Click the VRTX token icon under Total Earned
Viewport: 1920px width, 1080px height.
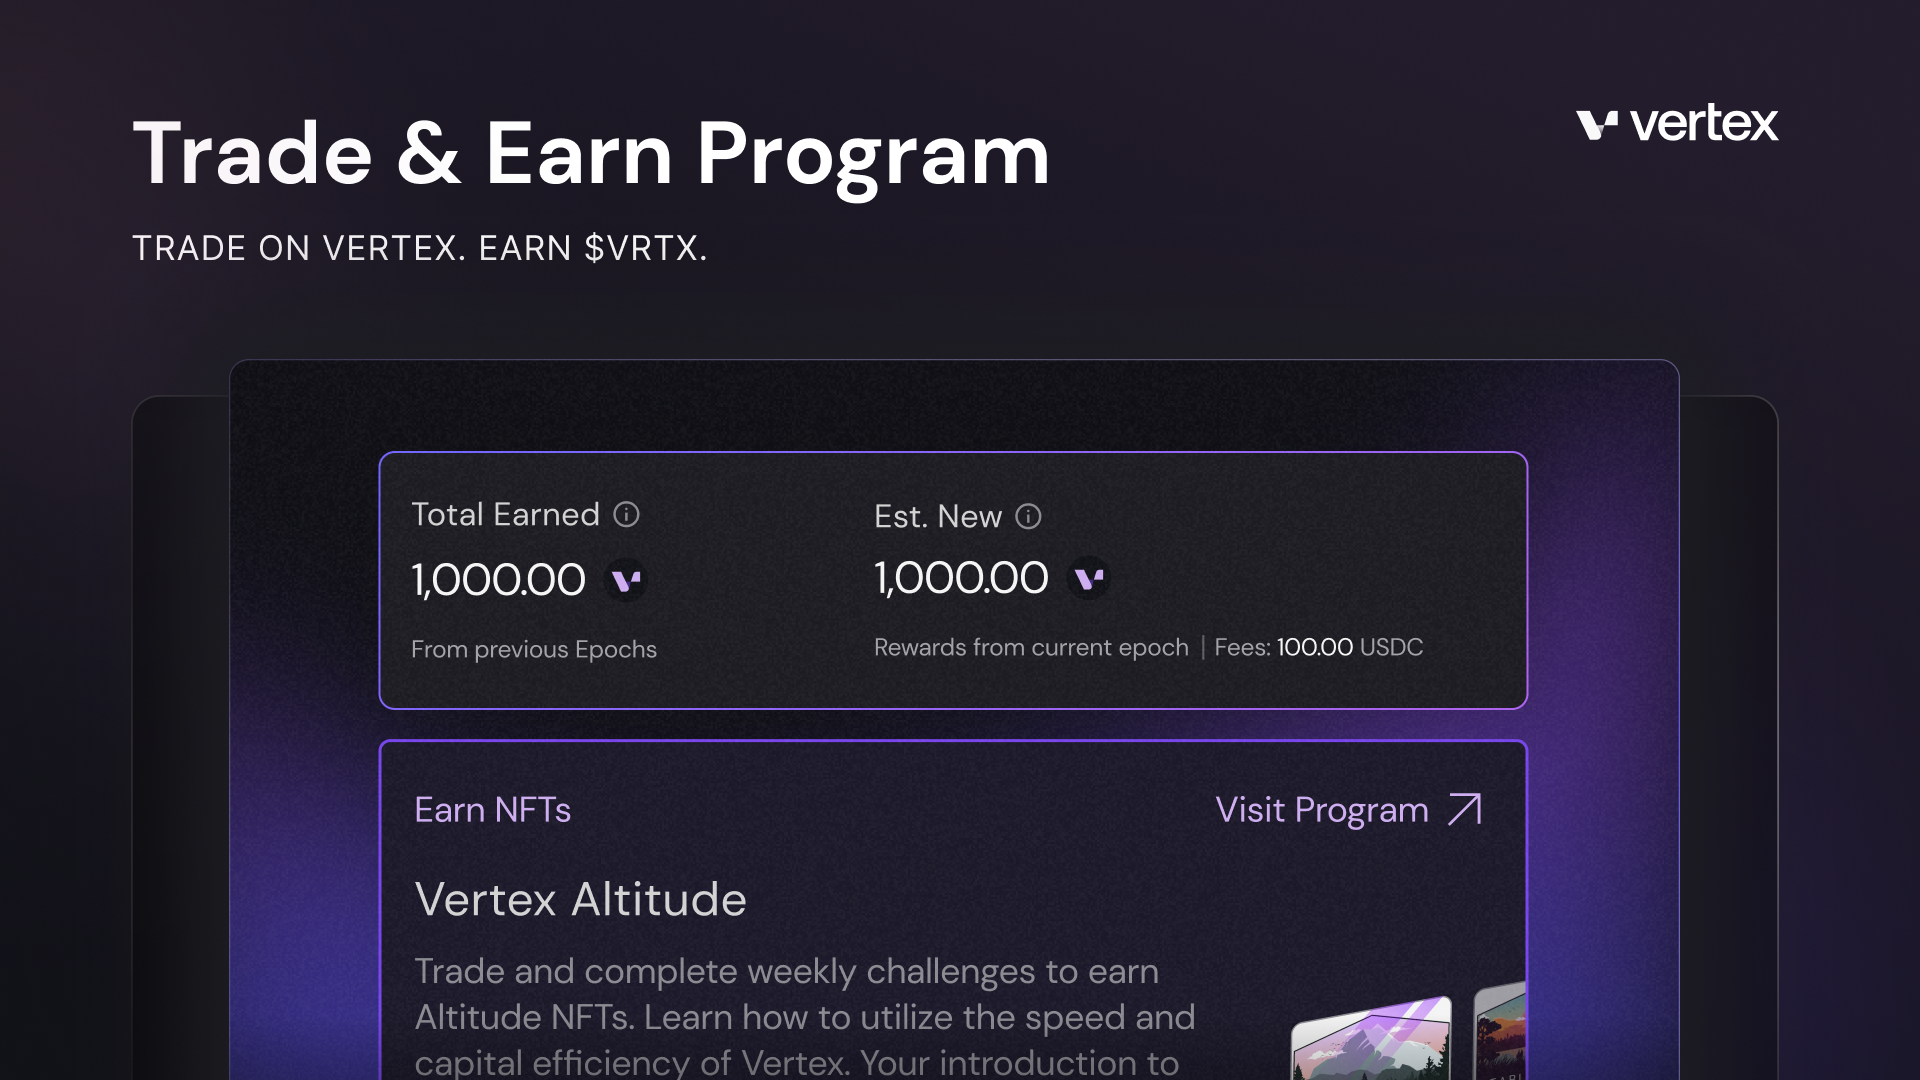(626, 580)
